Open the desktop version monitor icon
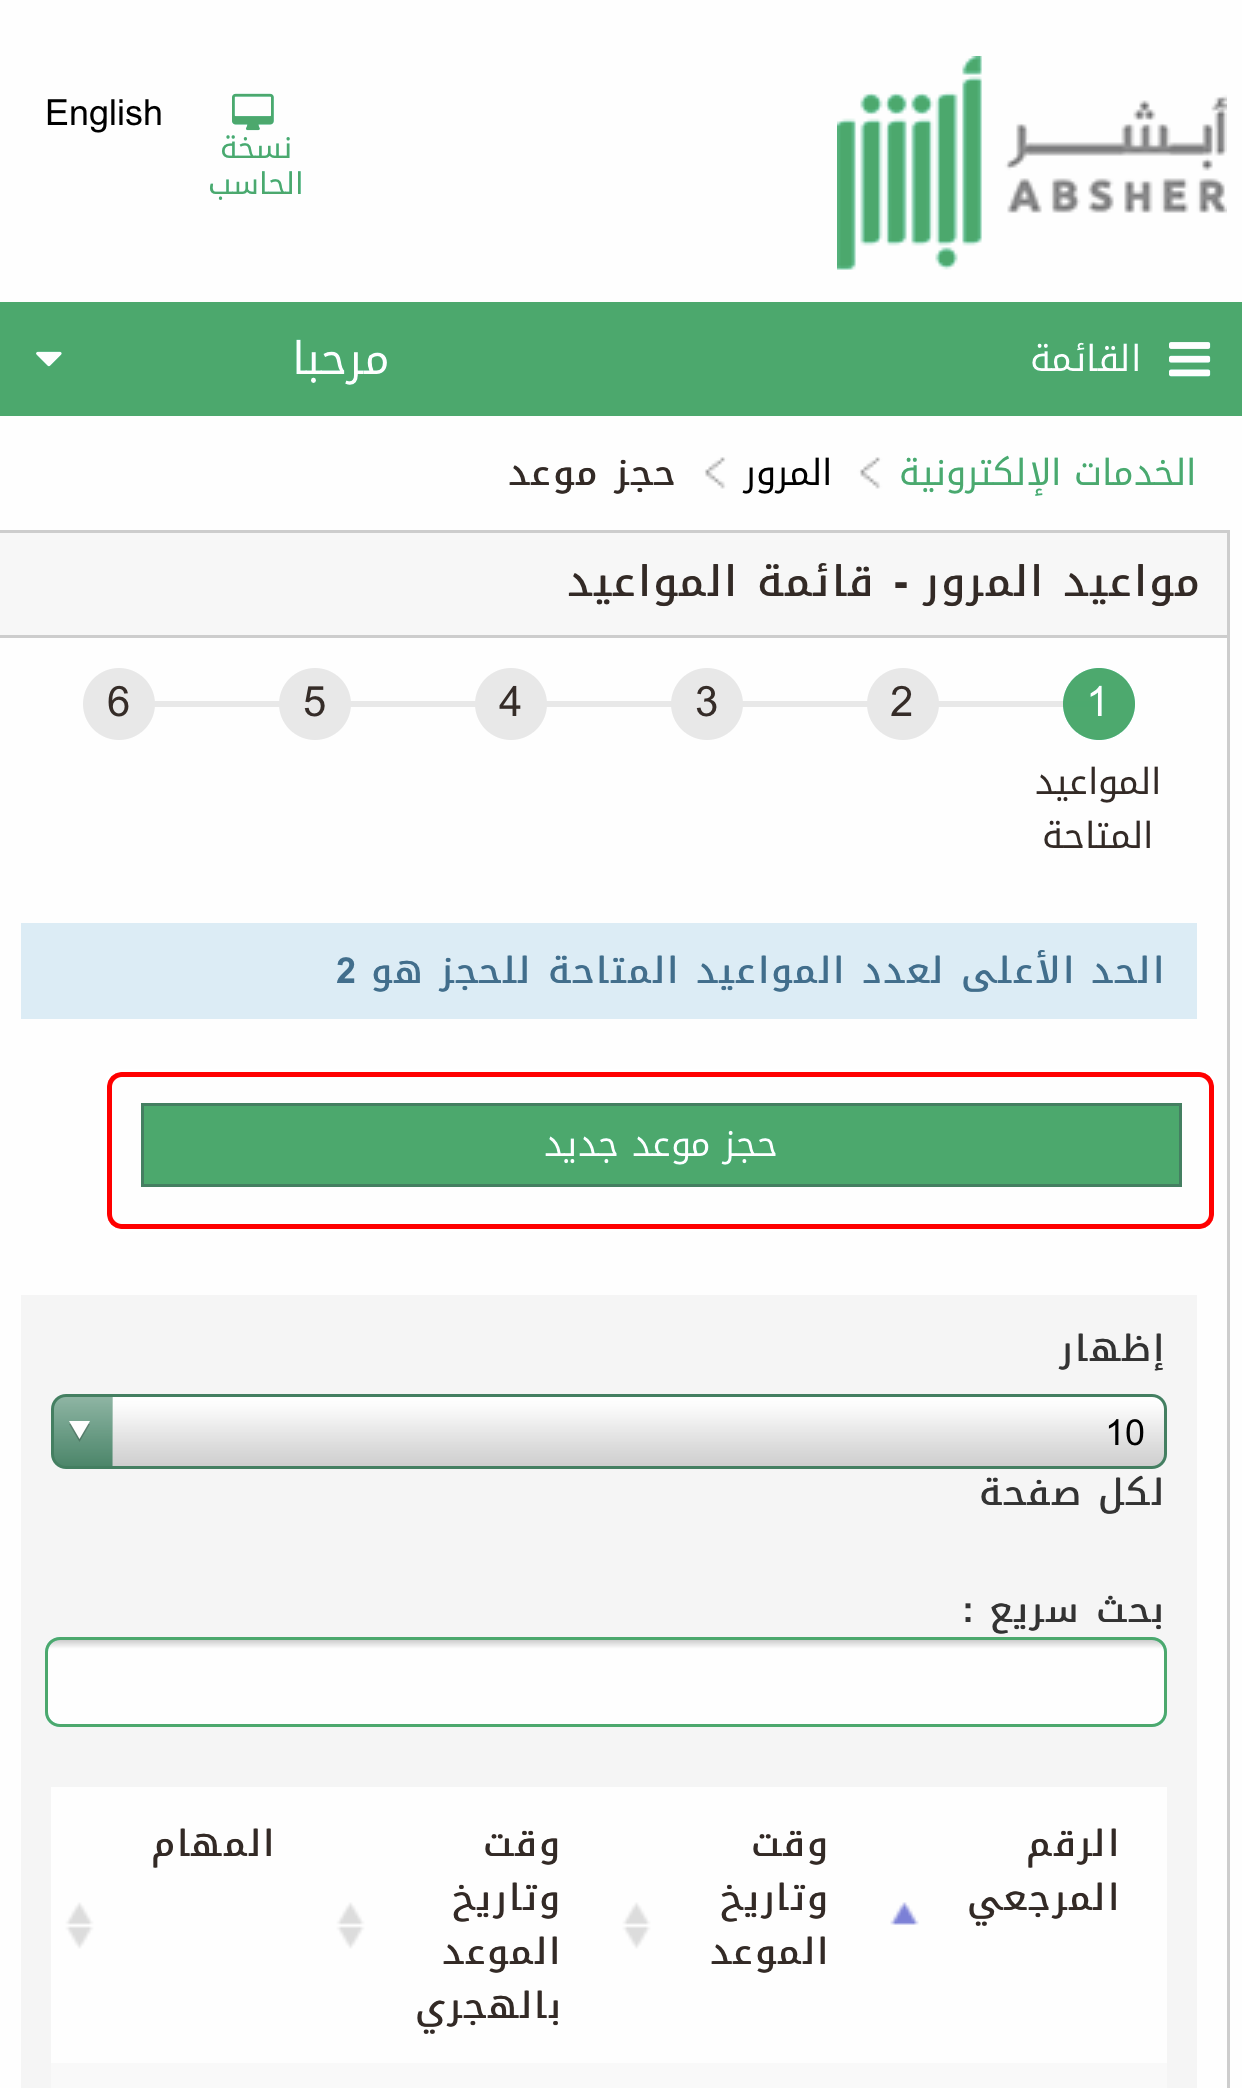Image resolution: width=1242 pixels, height=2088 pixels. click(253, 111)
